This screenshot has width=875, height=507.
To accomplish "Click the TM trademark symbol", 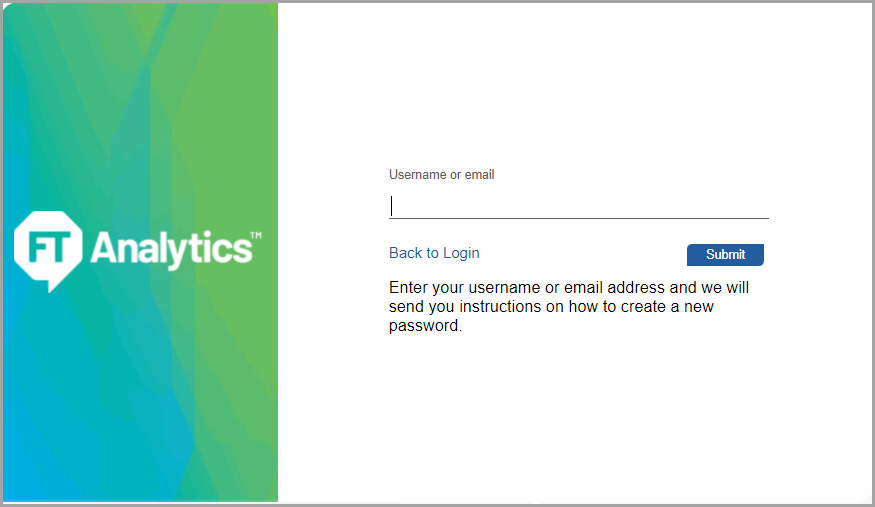I will pyautogui.click(x=256, y=235).
